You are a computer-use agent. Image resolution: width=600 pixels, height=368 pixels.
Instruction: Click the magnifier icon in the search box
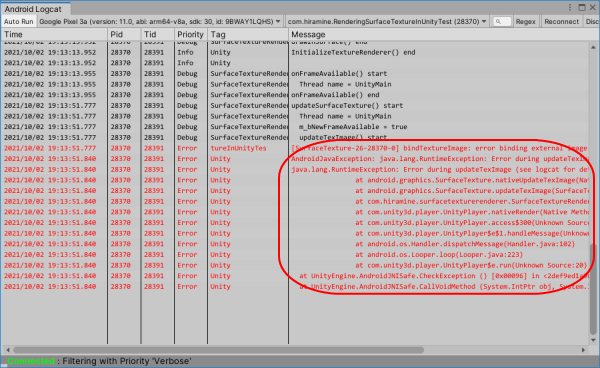click(x=498, y=22)
